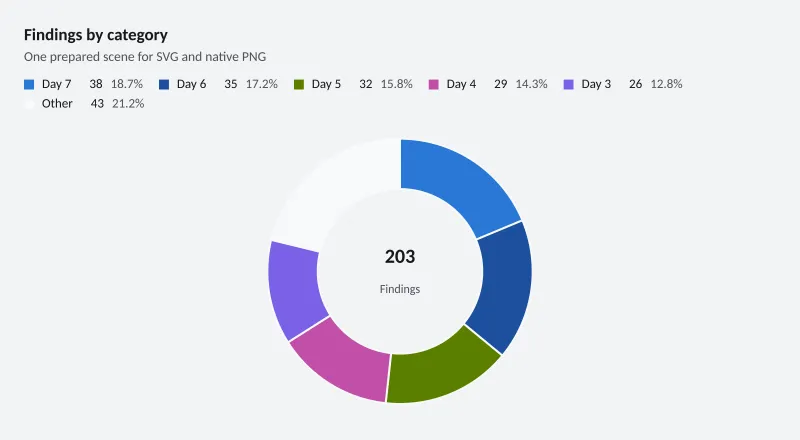Click the Day 3 legend color swatch
Image resolution: width=800 pixels, height=440 pixels.
tap(568, 85)
